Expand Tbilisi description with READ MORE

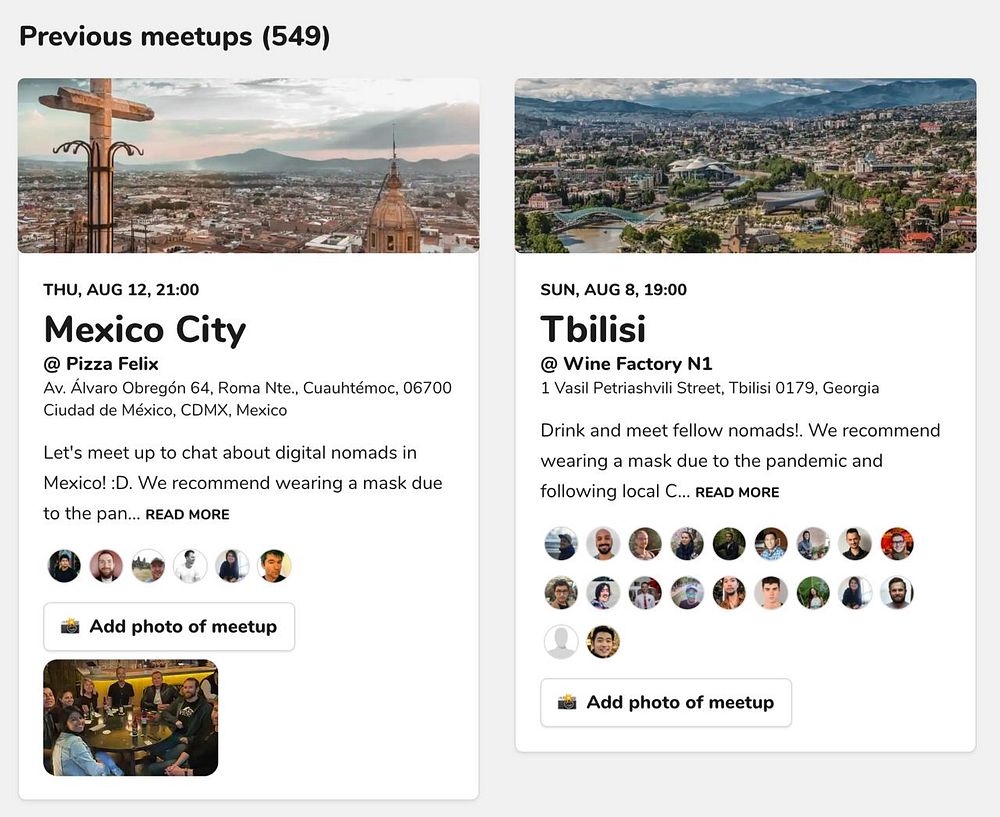click(737, 492)
